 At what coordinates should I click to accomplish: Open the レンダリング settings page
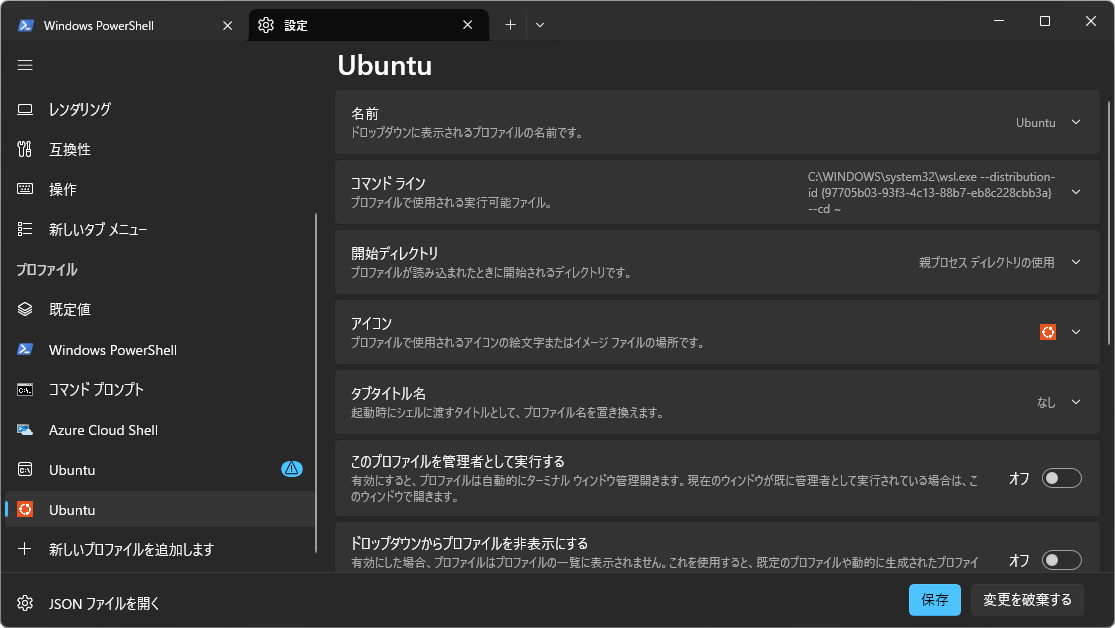point(80,109)
